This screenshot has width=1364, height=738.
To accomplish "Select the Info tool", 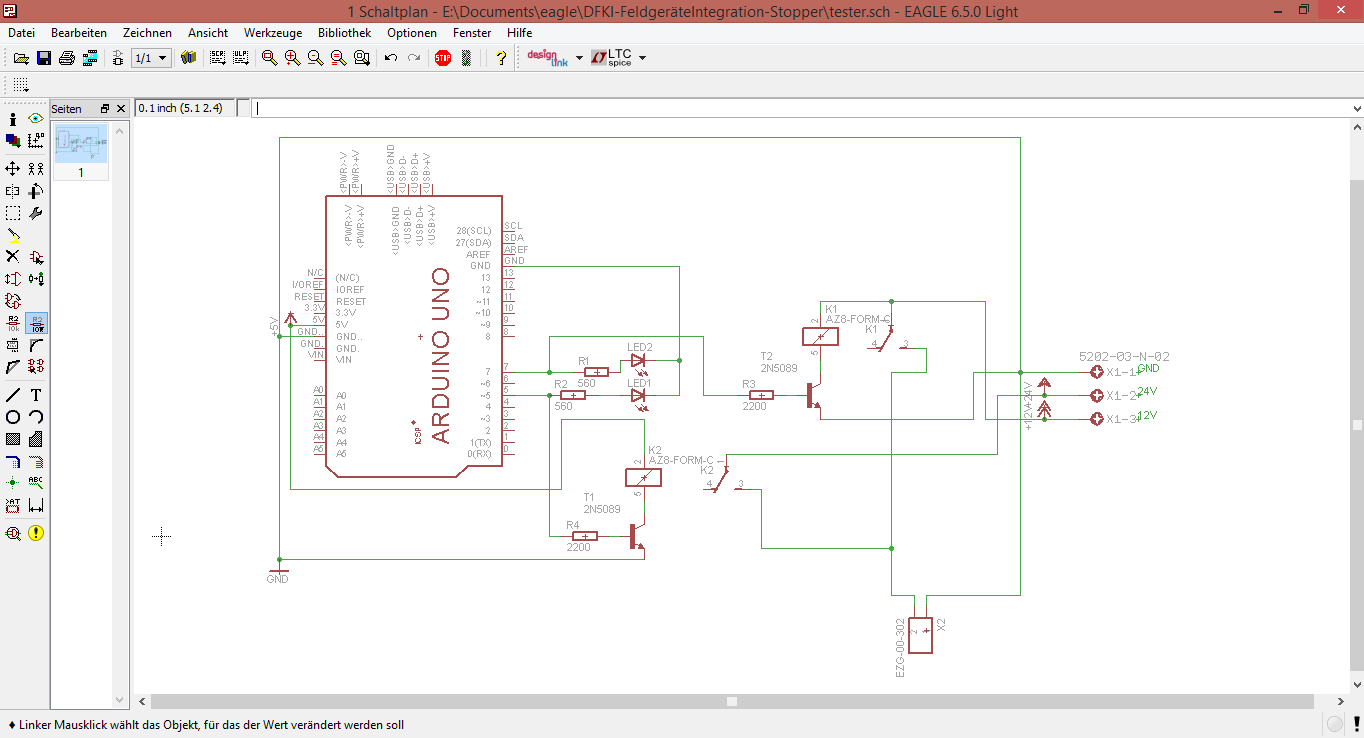I will pos(13,119).
